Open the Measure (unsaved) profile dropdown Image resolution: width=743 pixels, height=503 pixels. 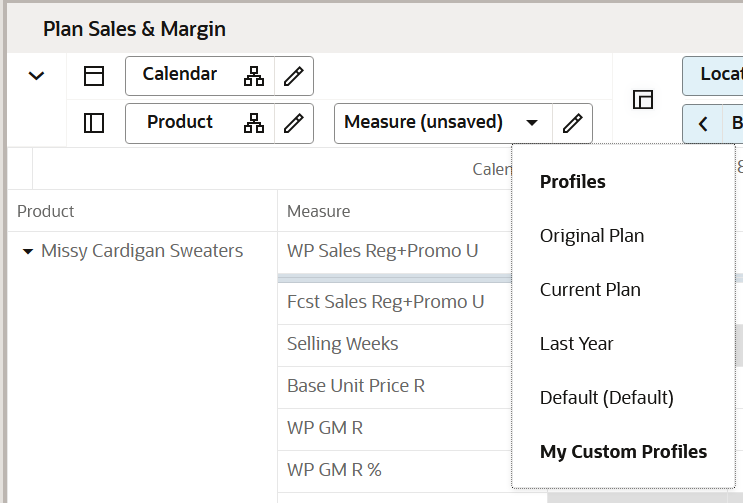(532, 123)
